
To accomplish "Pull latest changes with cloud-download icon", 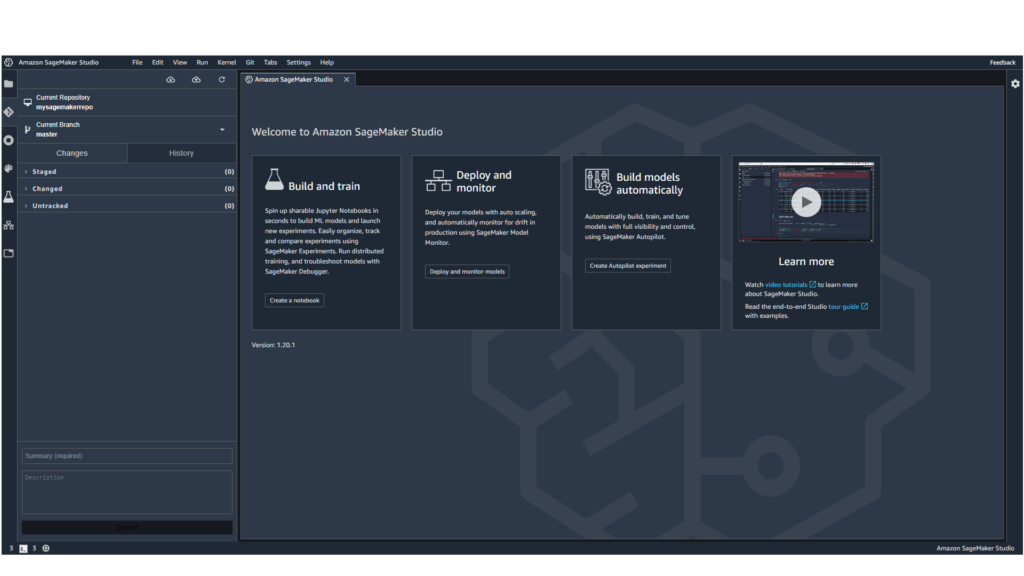I will pos(170,80).
